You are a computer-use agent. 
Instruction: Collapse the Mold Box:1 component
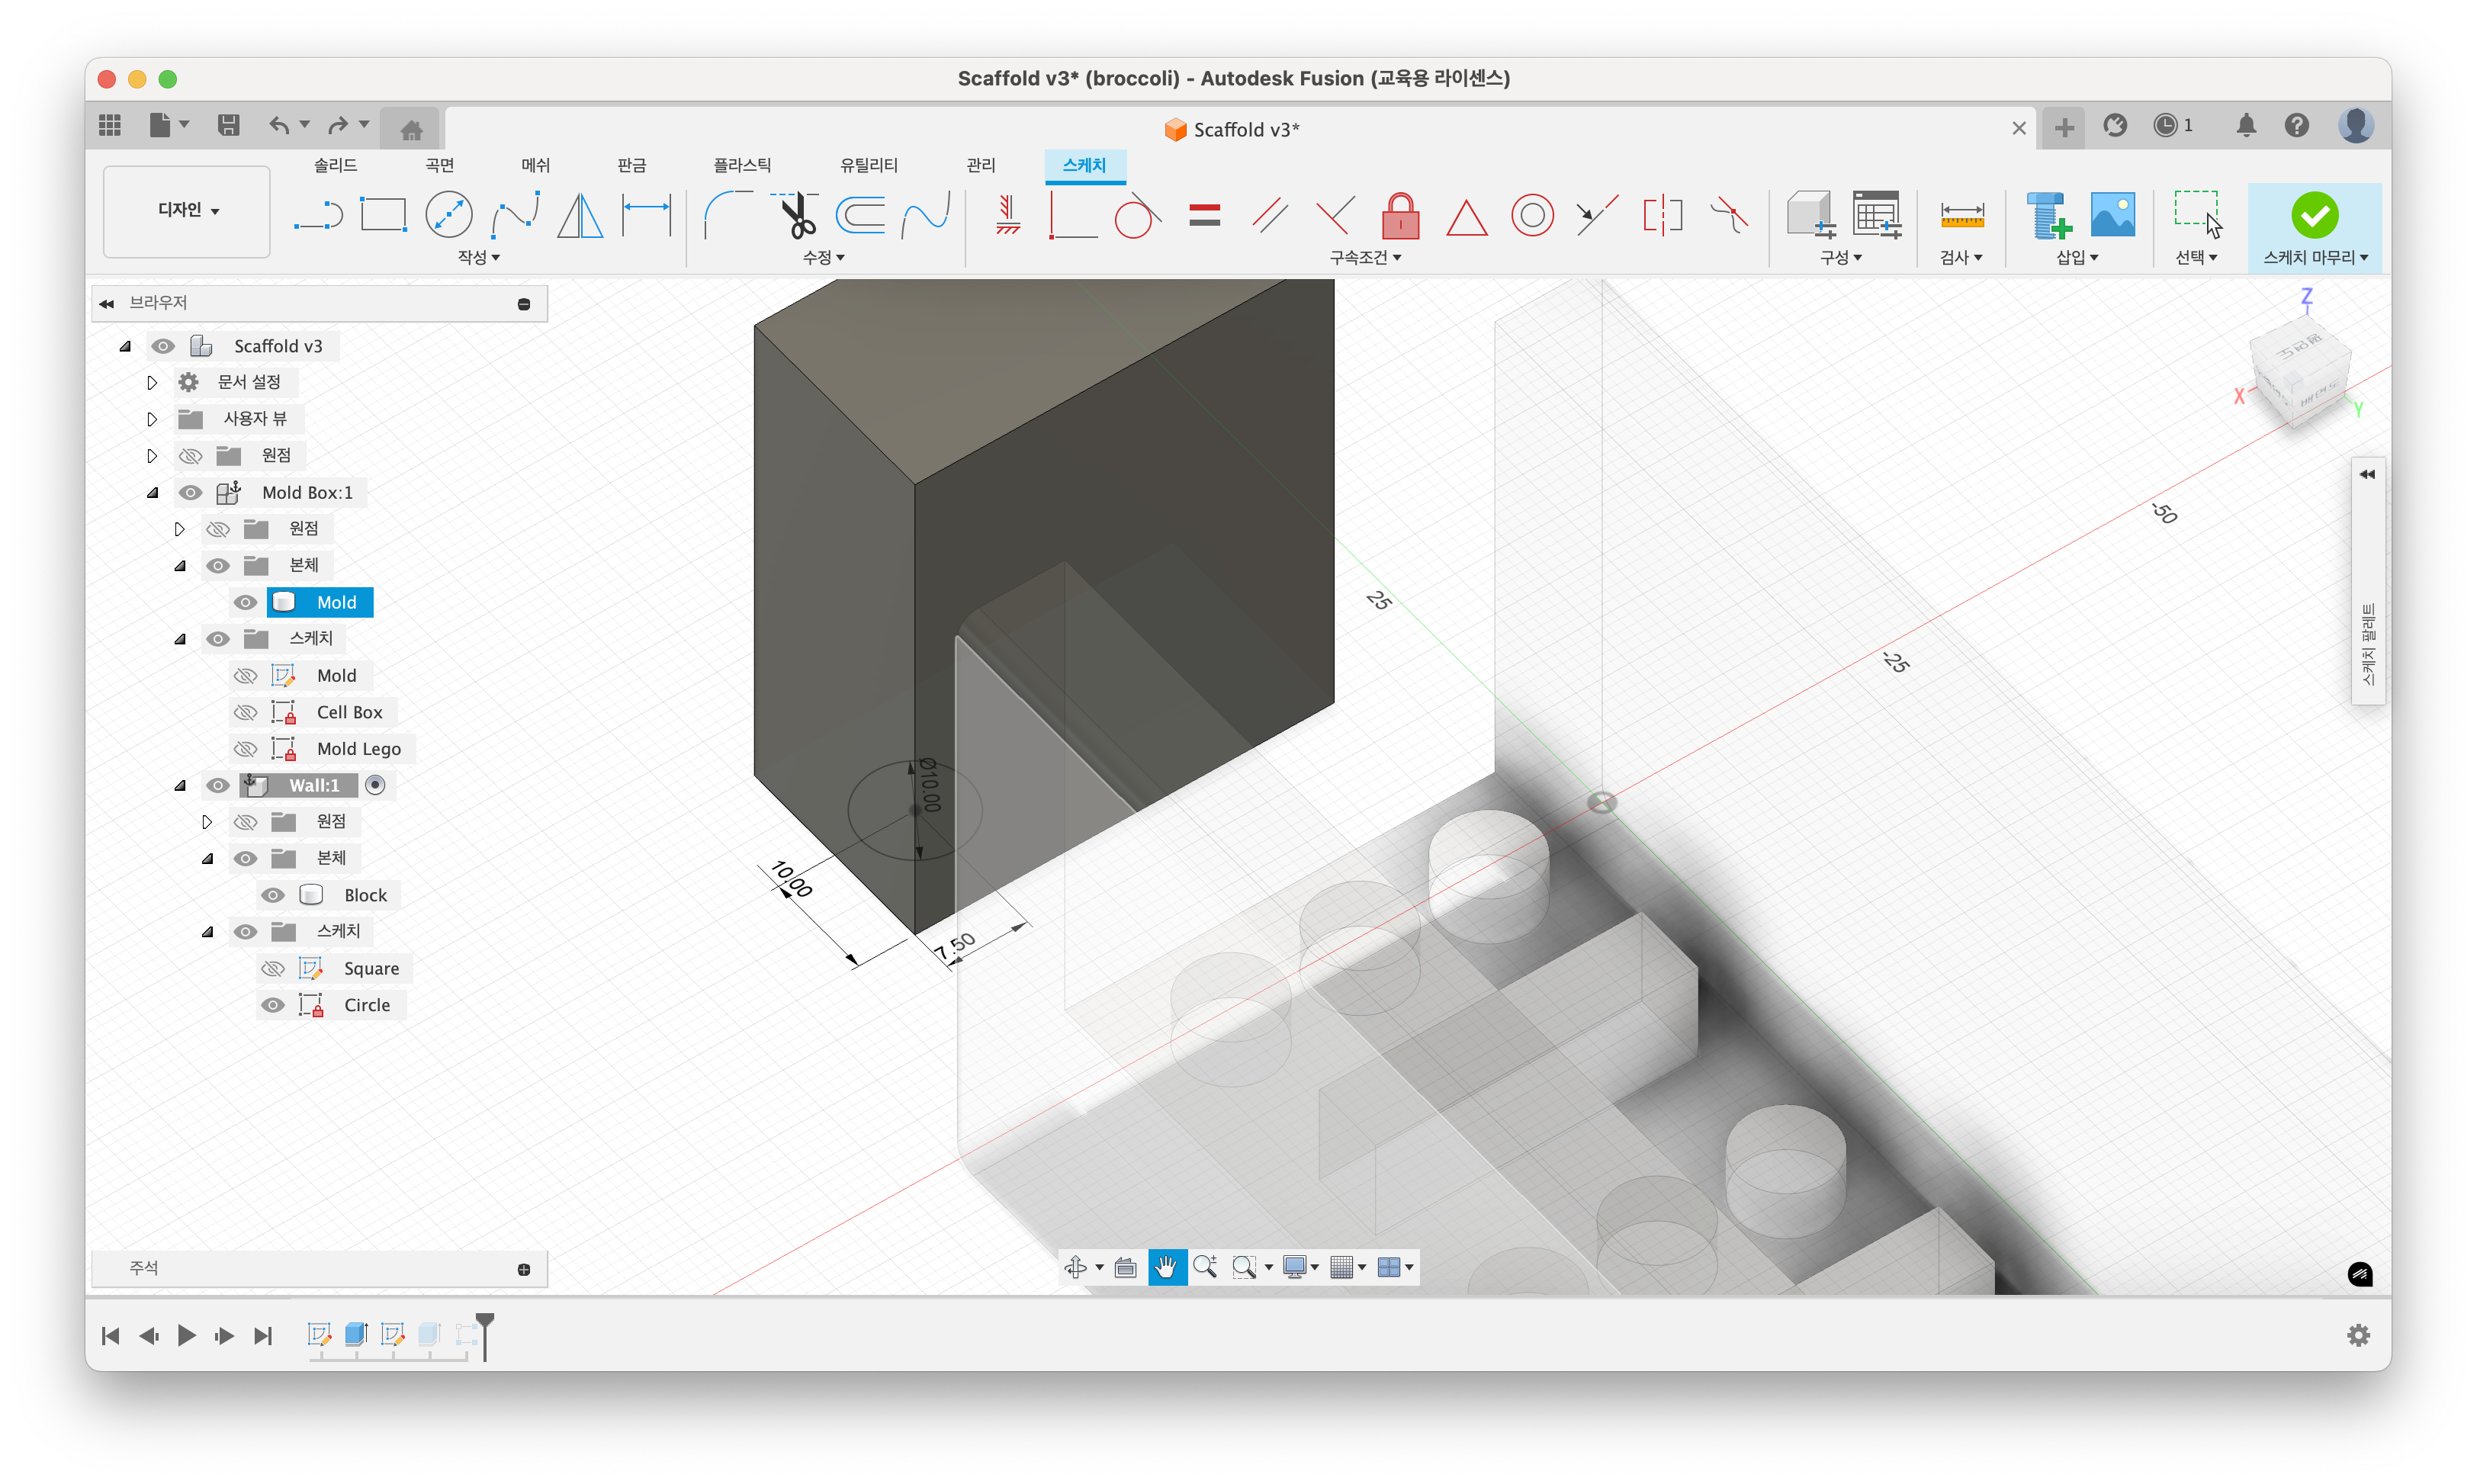[x=152, y=492]
